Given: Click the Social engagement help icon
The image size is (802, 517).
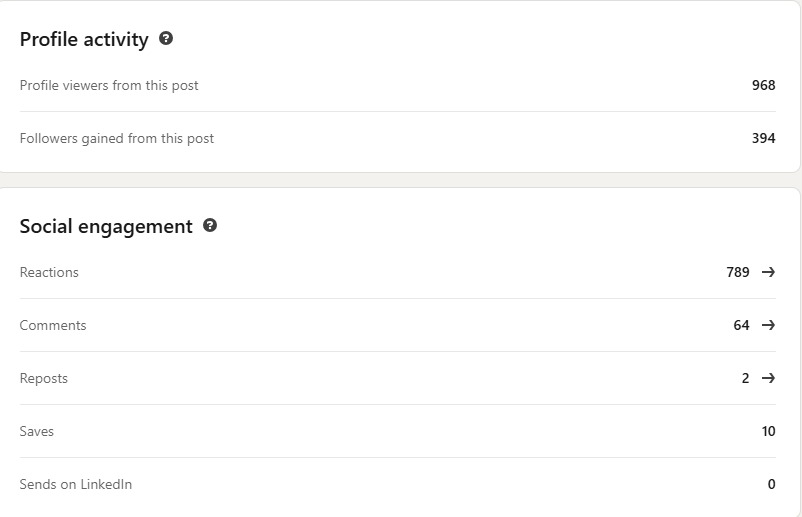Looking at the screenshot, I should 210,226.
